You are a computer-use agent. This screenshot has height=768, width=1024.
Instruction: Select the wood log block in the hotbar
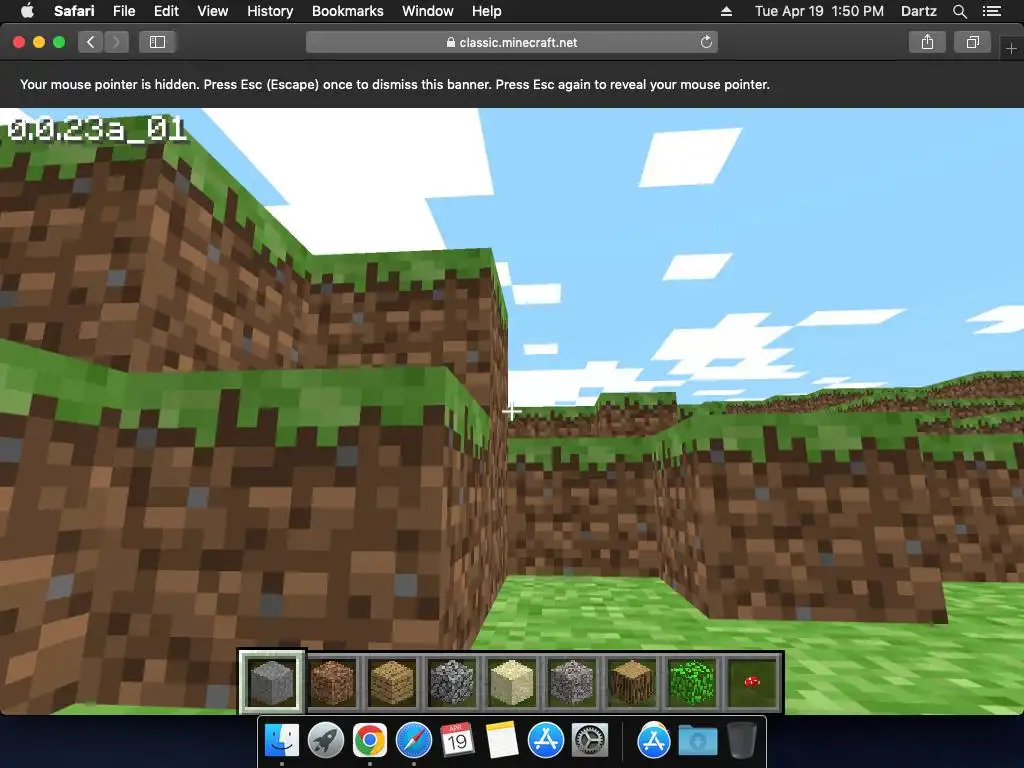(x=632, y=682)
